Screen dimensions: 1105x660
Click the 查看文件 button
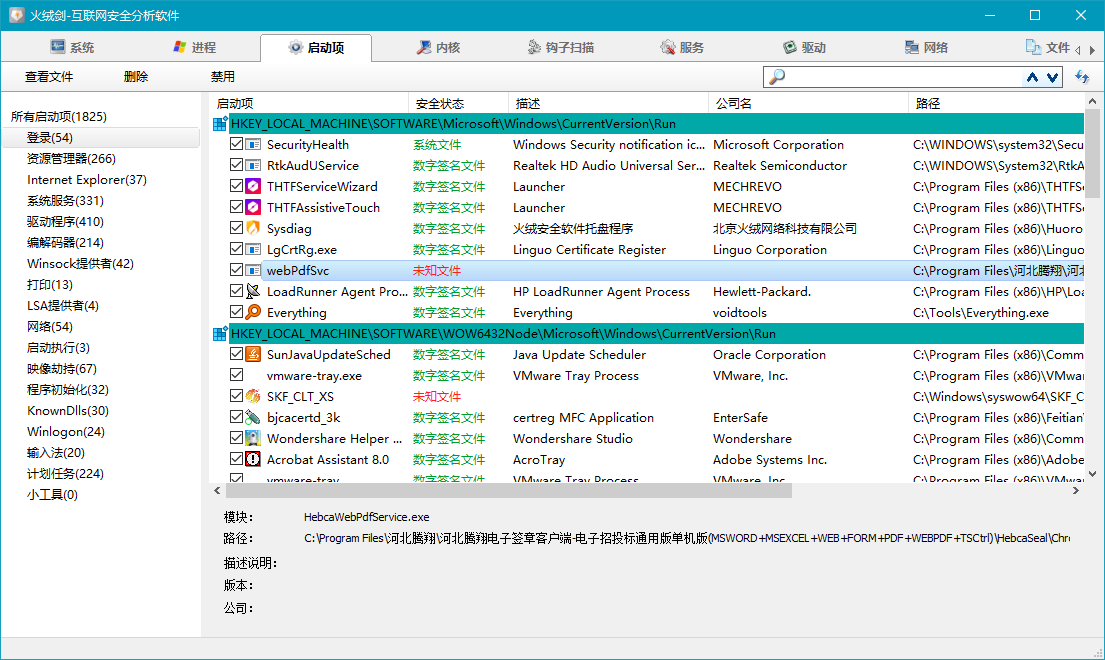pos(49,77)
